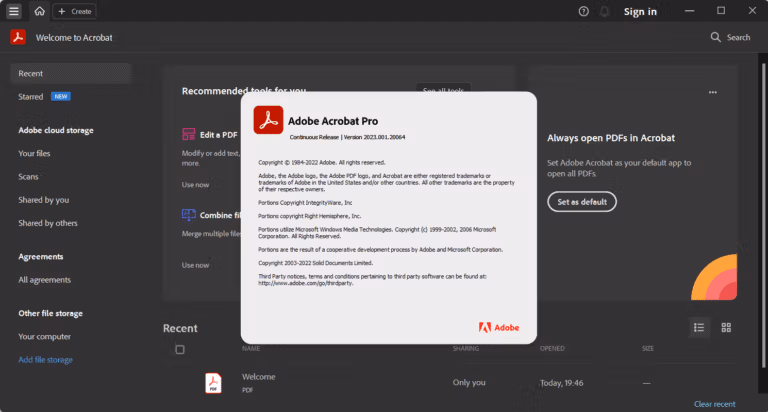Click the Only you sharing cell
Screen dimensions: 768x412
click(x=469, y=383)
